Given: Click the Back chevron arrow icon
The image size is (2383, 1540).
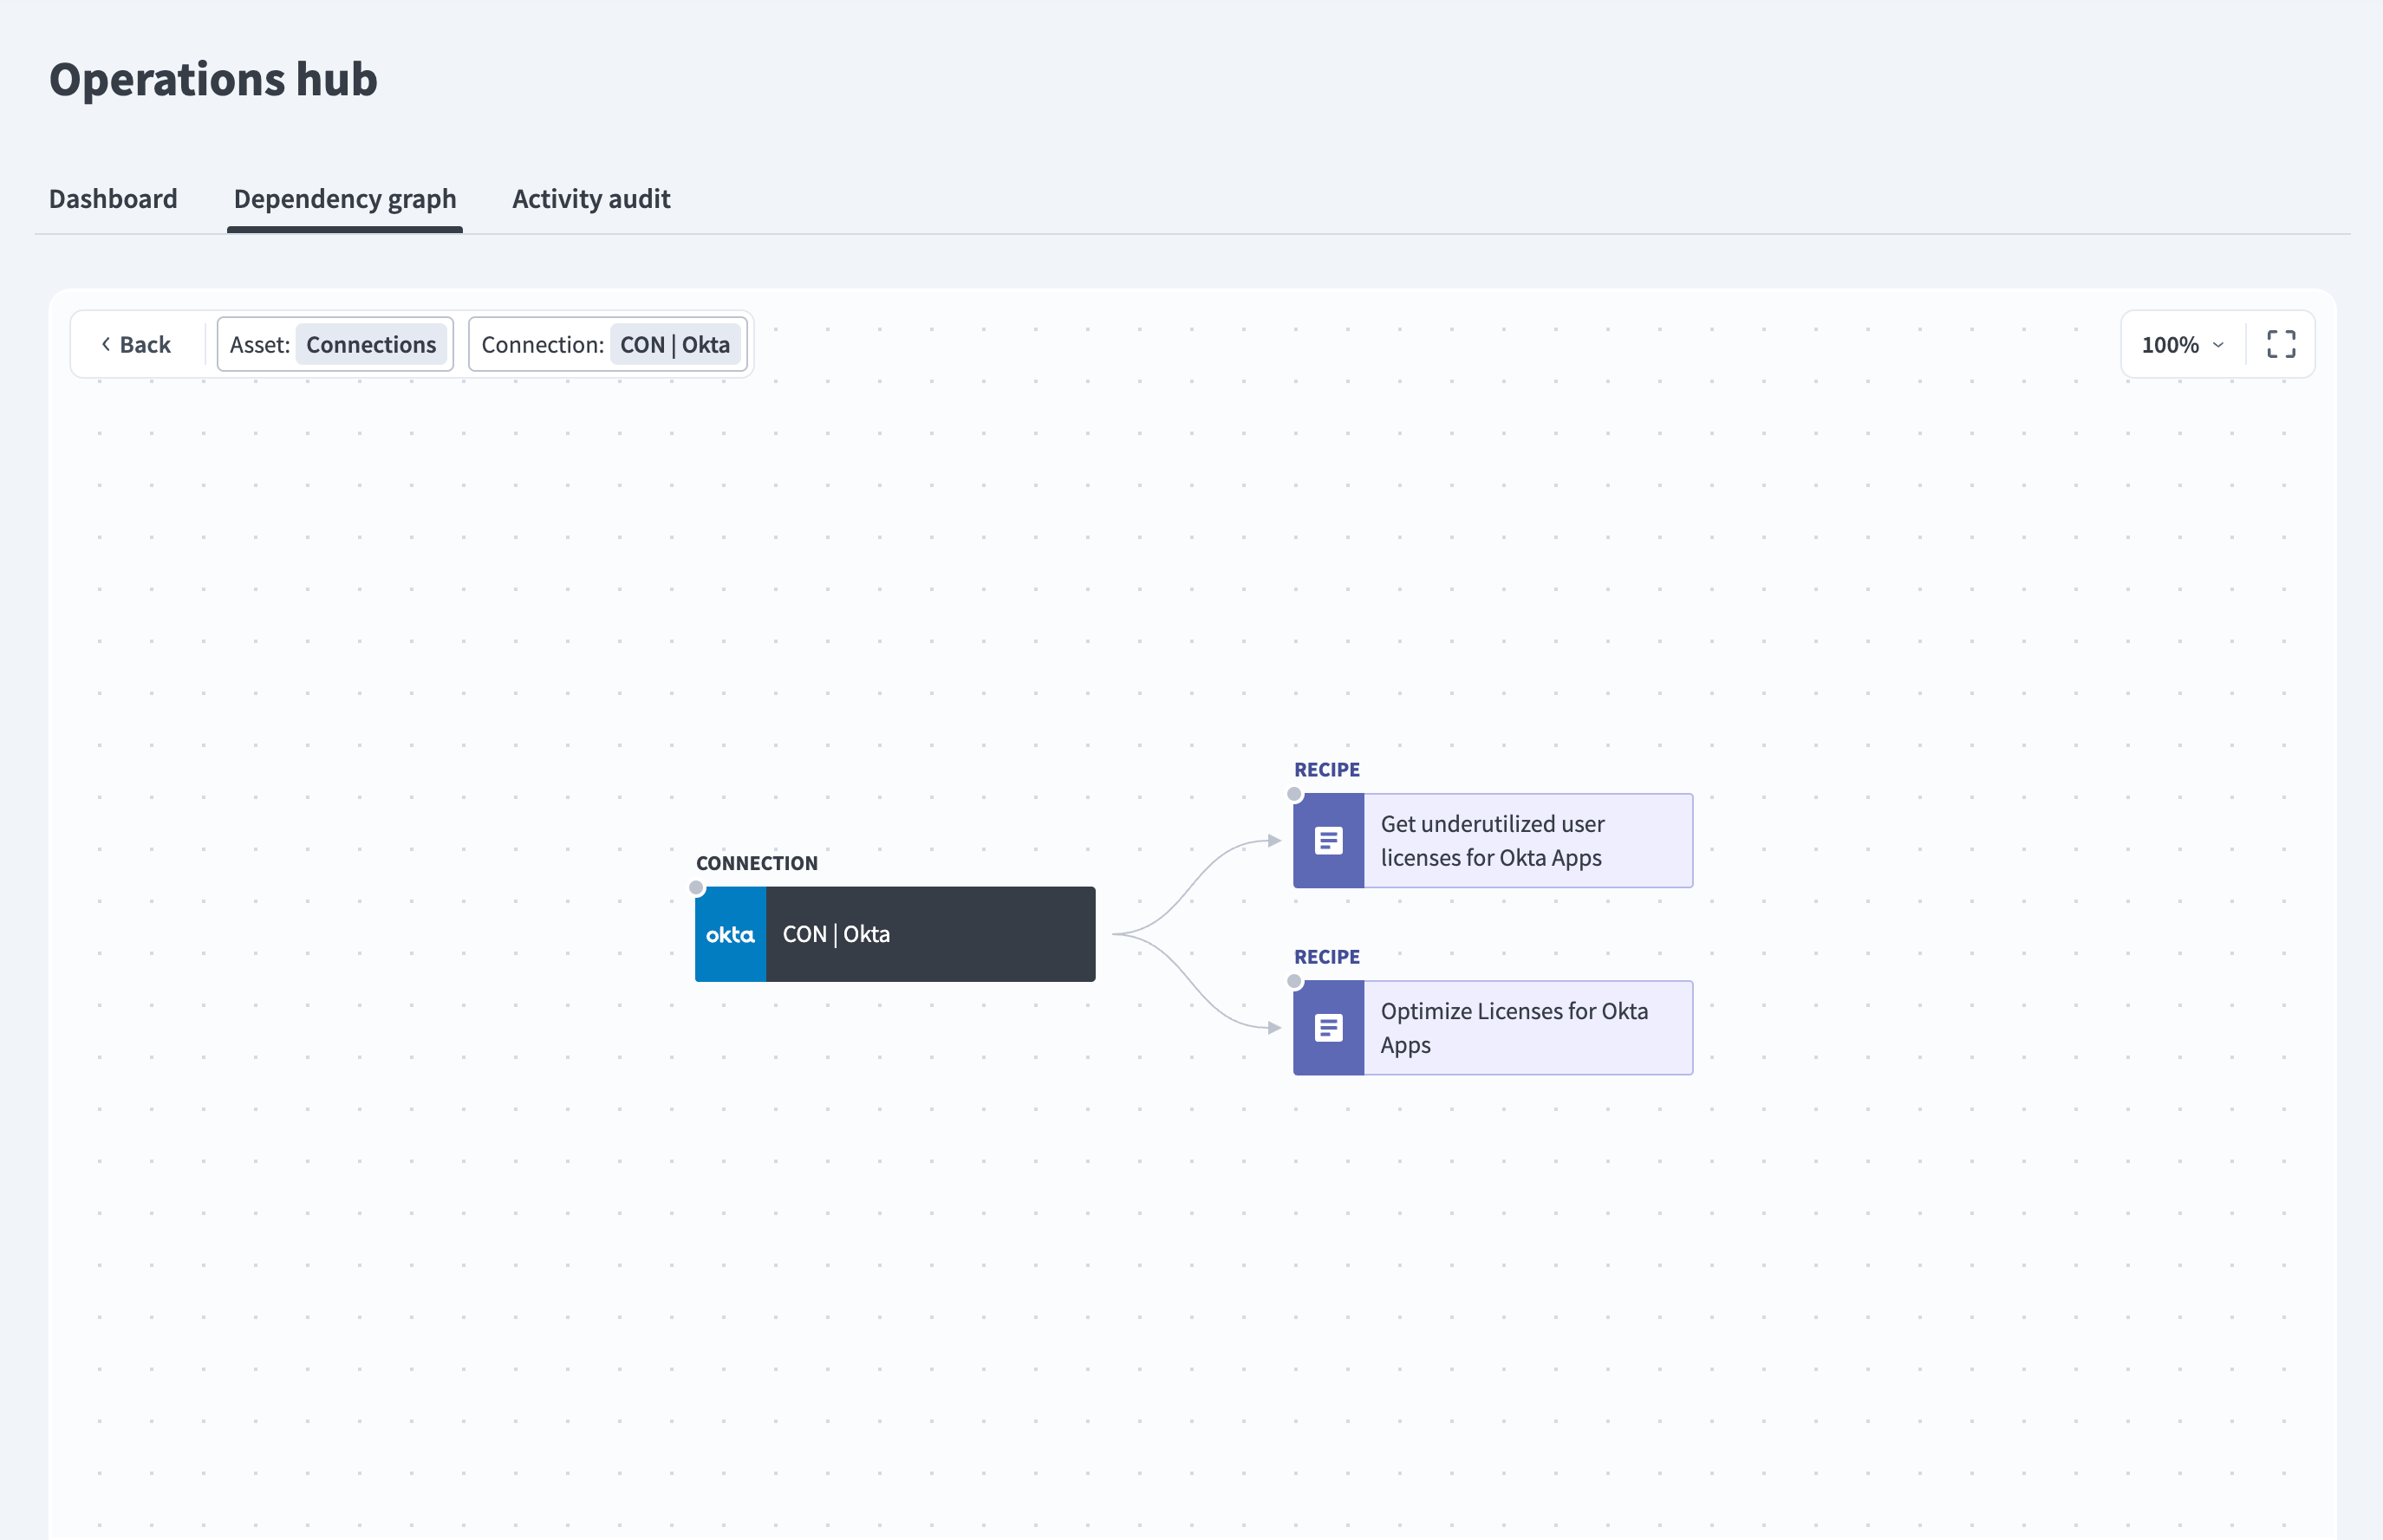Looking at the screenshot, I should 106,344.
